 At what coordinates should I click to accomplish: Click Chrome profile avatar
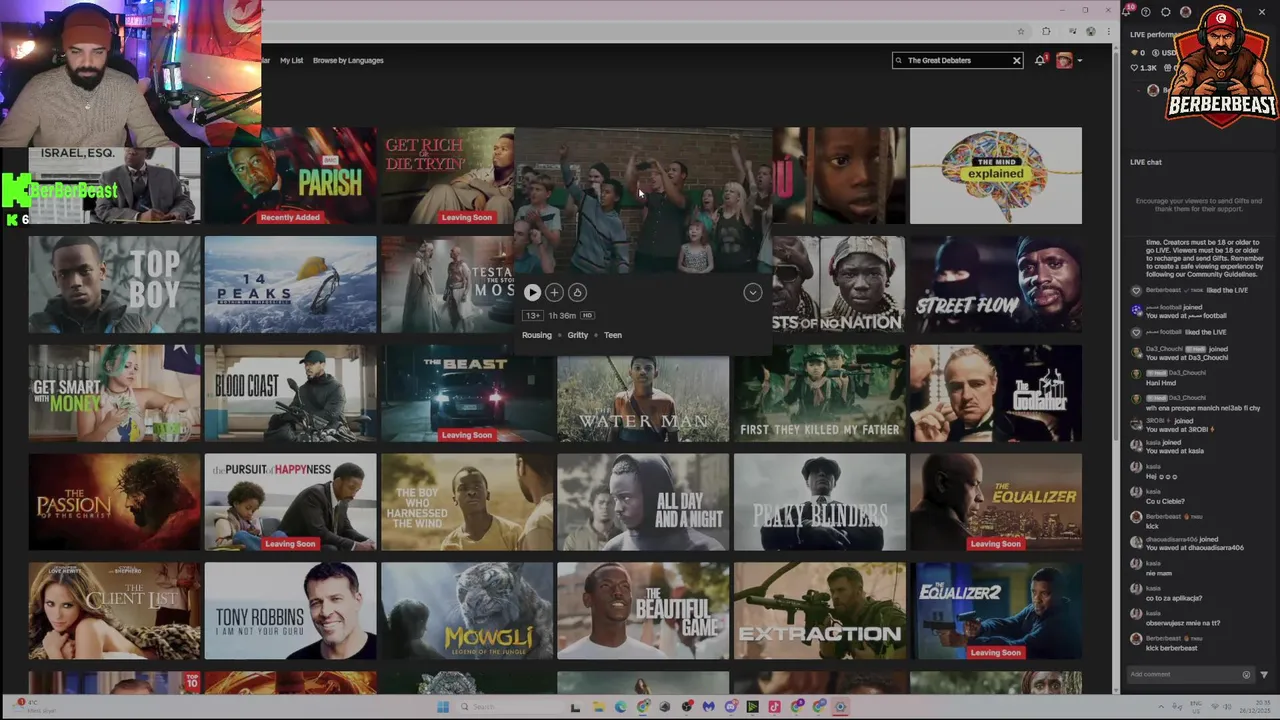pos(1091,31)
